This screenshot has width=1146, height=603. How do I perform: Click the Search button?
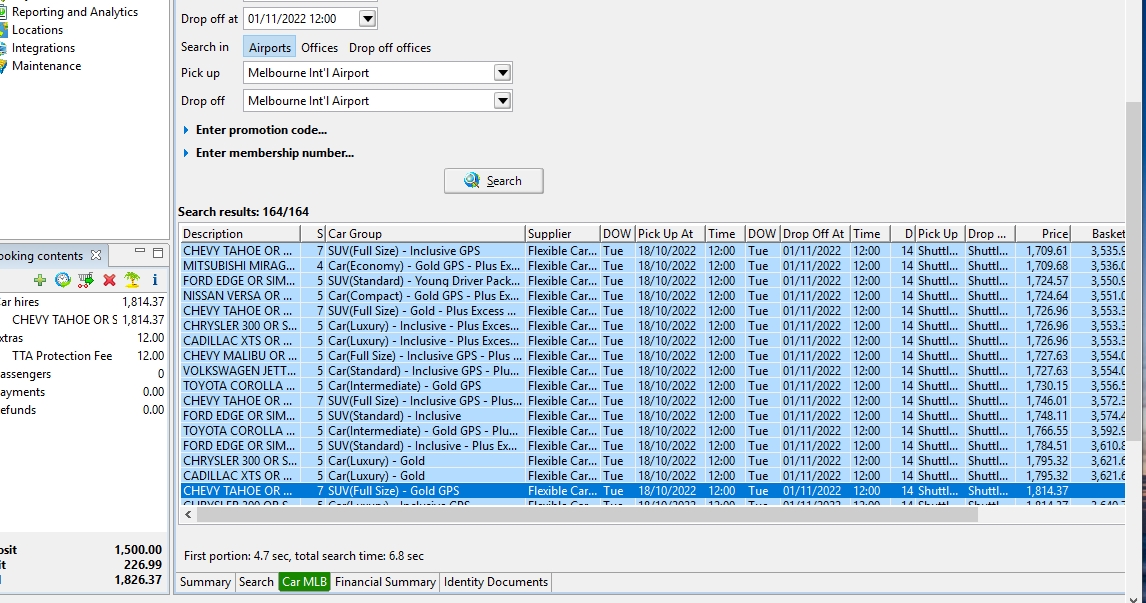[x=493, y=181]
